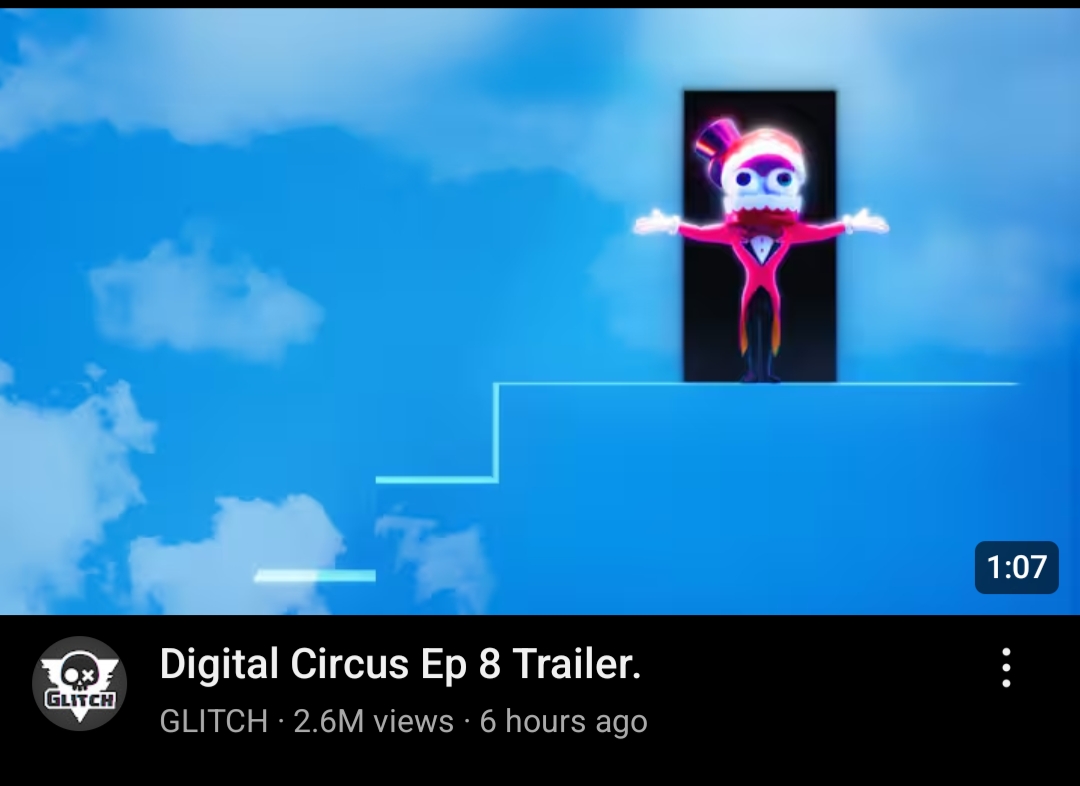Open the three-dot video options menu

click(x=1006, y=668)
